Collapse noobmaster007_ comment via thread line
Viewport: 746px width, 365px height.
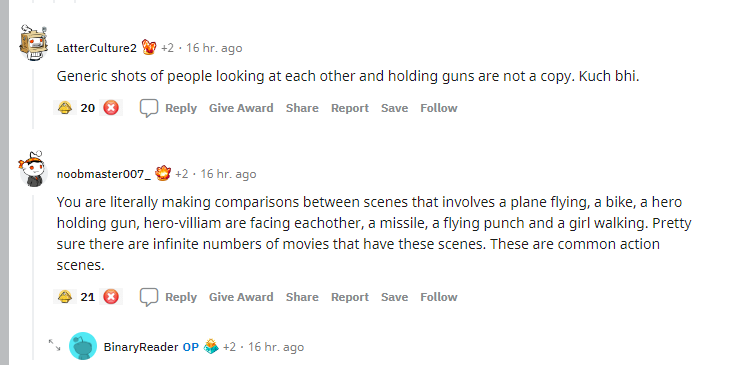[x=33, y=277]
